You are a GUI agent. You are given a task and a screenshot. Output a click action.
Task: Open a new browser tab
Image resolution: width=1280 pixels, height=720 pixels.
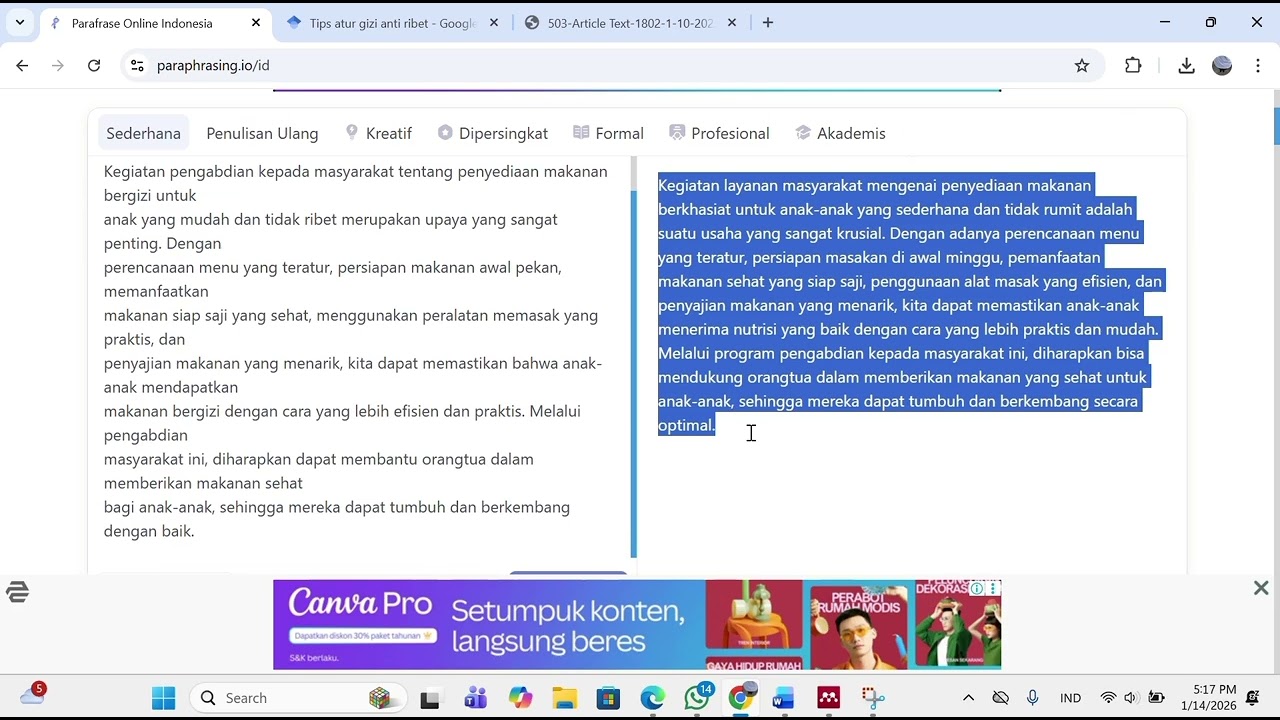pos(768,23)
